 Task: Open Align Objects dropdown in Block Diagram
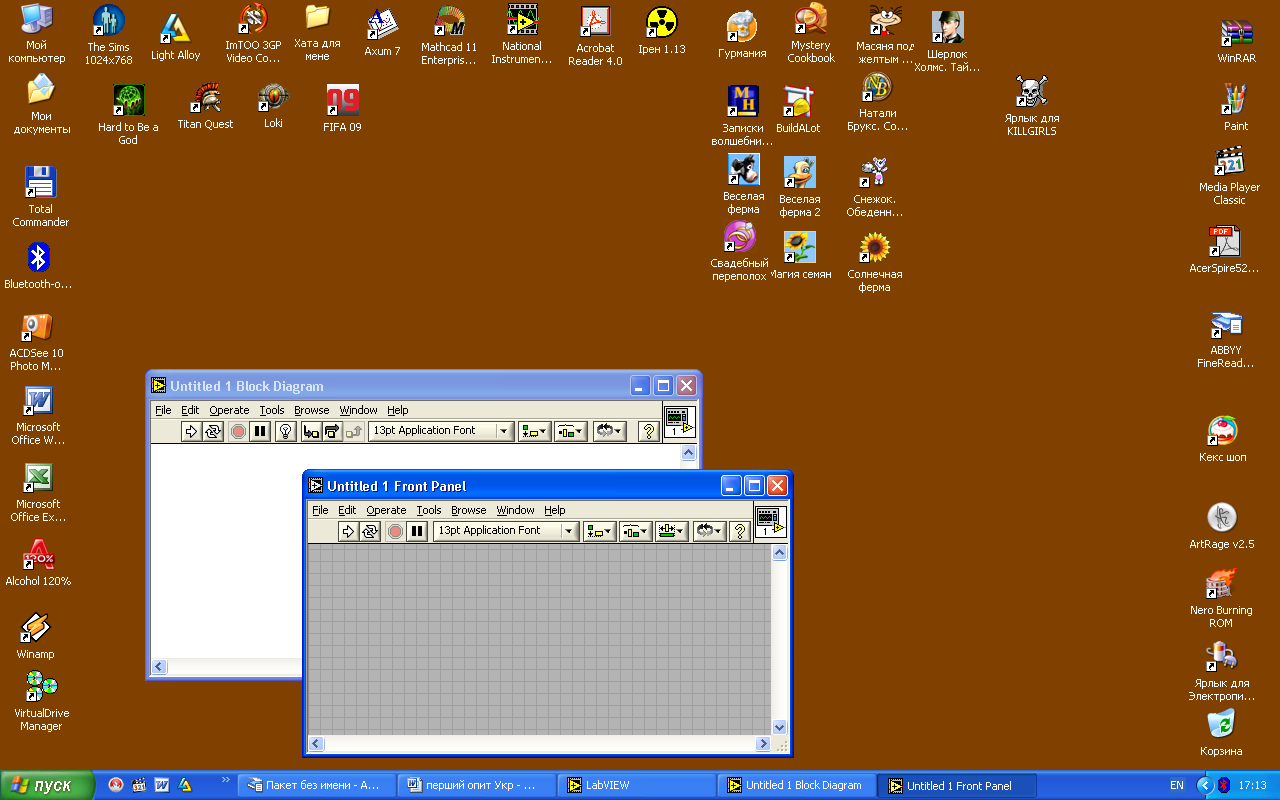pyautogui.click(x=534, y=431)
